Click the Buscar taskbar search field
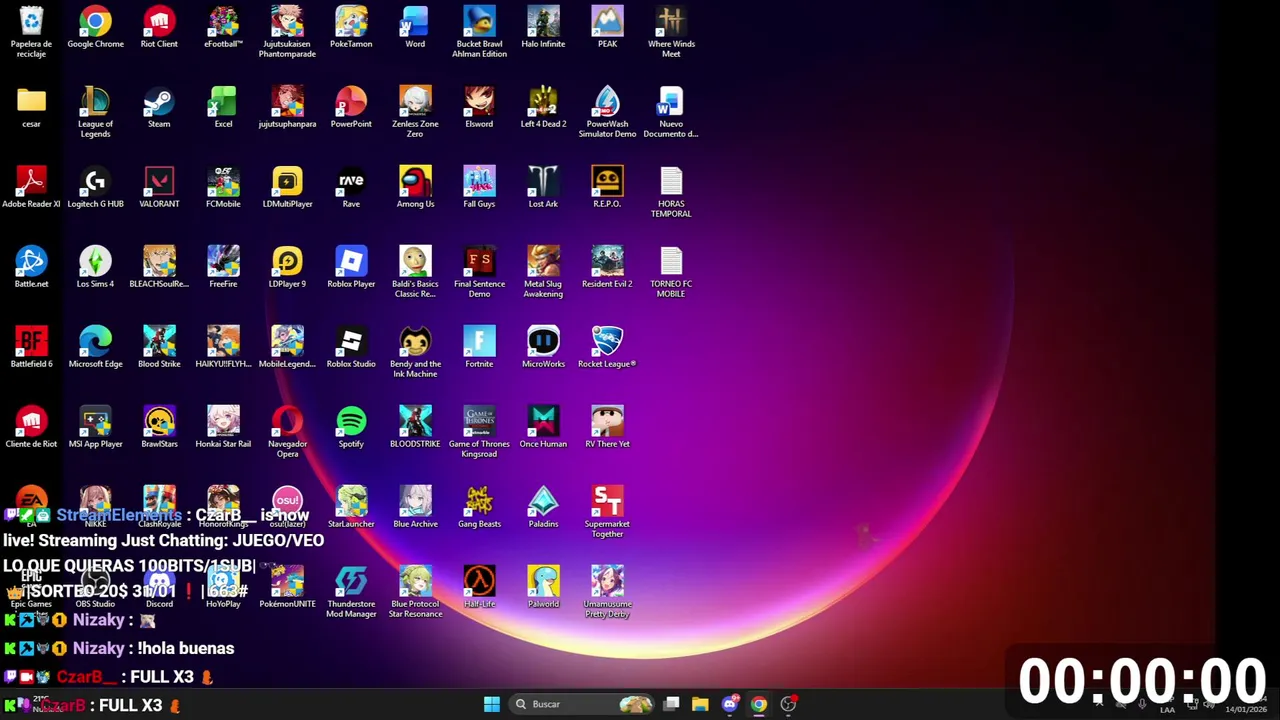The width and height of the screenshot is (1280, 720). [582, 704]
